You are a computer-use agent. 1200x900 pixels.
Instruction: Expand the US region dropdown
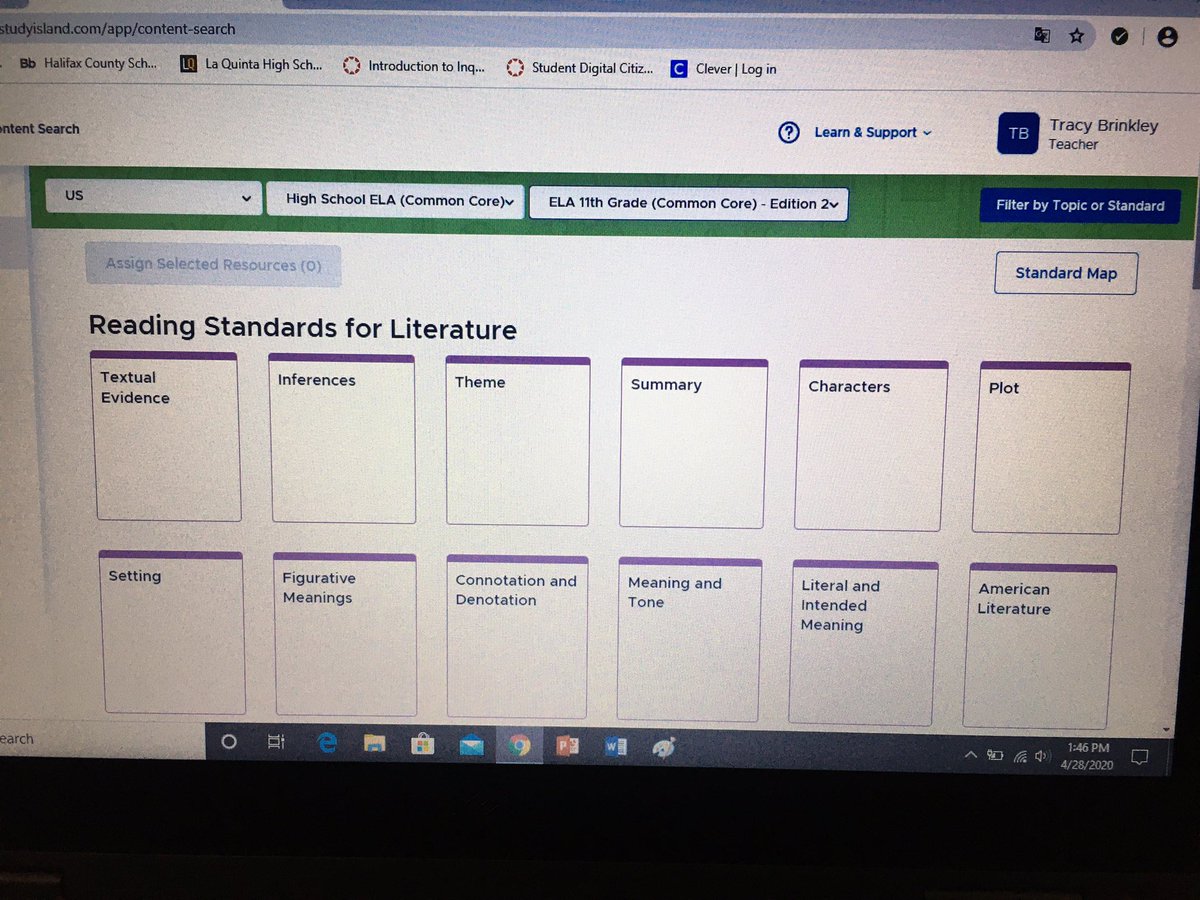pyautogui.click(x=154, y=198)
